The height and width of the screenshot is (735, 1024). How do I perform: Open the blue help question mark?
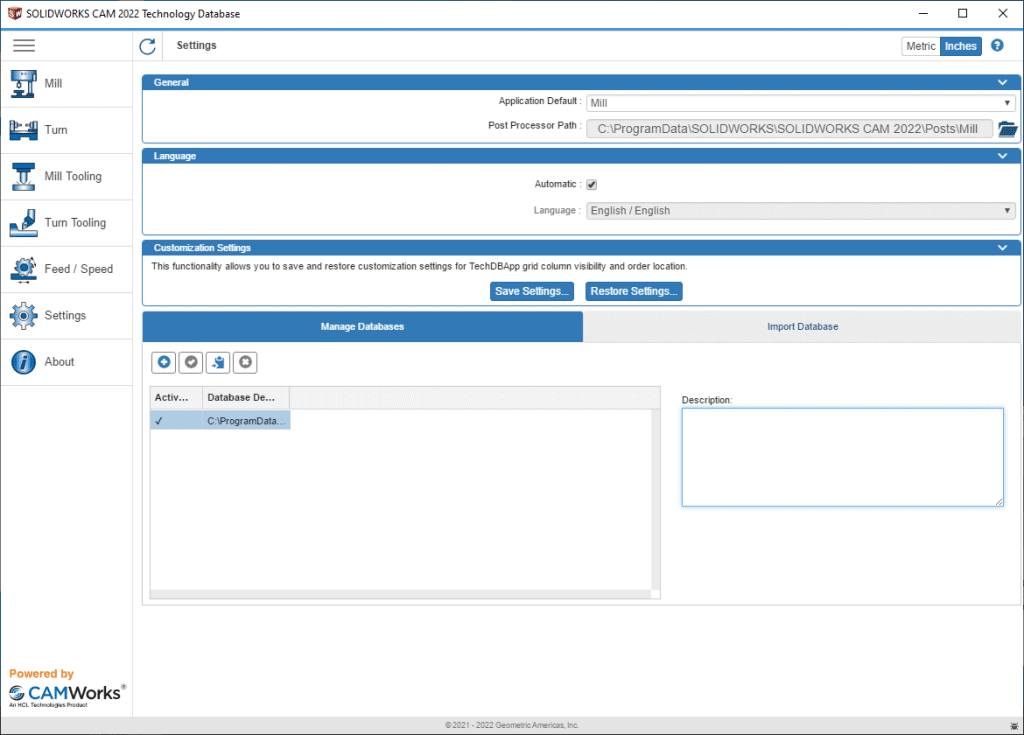(x=997, y=45)
